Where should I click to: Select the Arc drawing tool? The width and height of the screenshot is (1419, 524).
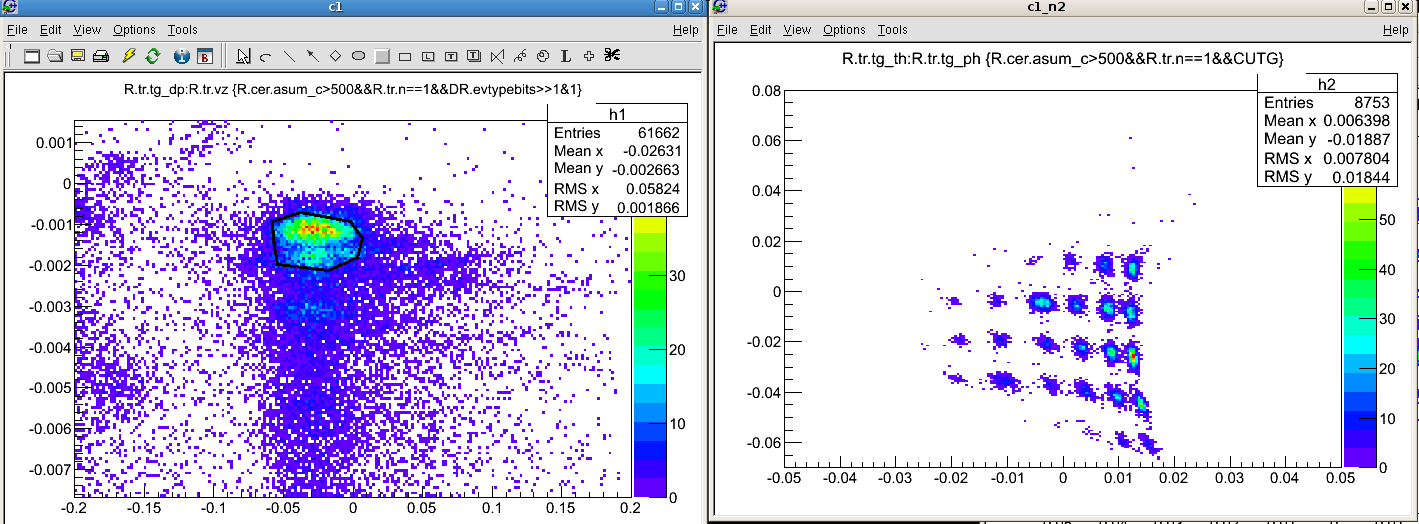point(266,56)
